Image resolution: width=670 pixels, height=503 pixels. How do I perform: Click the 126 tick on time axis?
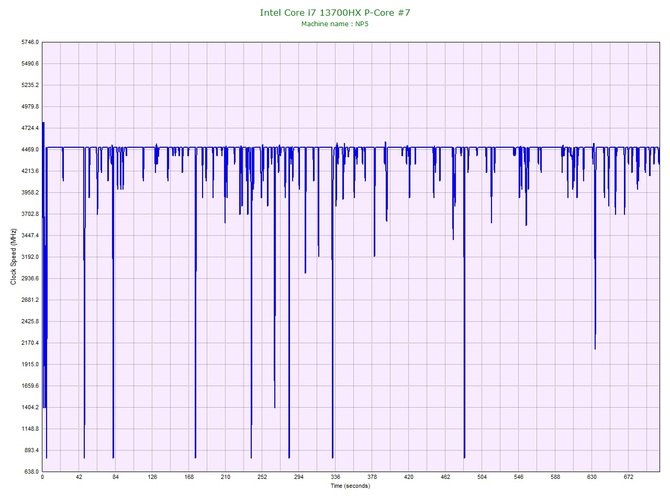[153, 477]
